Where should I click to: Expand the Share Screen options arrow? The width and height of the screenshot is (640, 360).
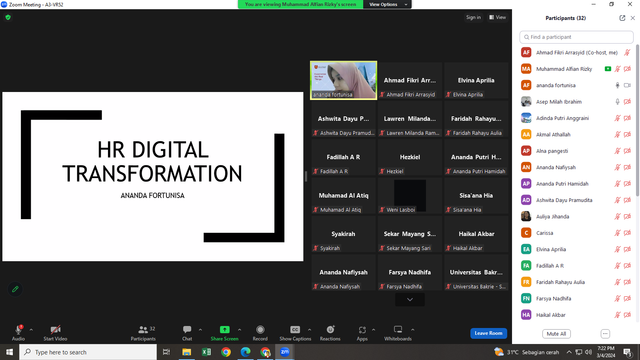[239, 329]
